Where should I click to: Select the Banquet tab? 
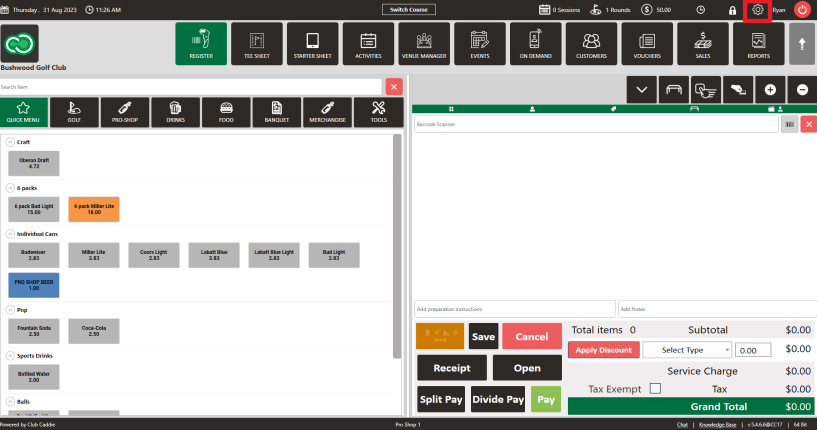(277, 112)
